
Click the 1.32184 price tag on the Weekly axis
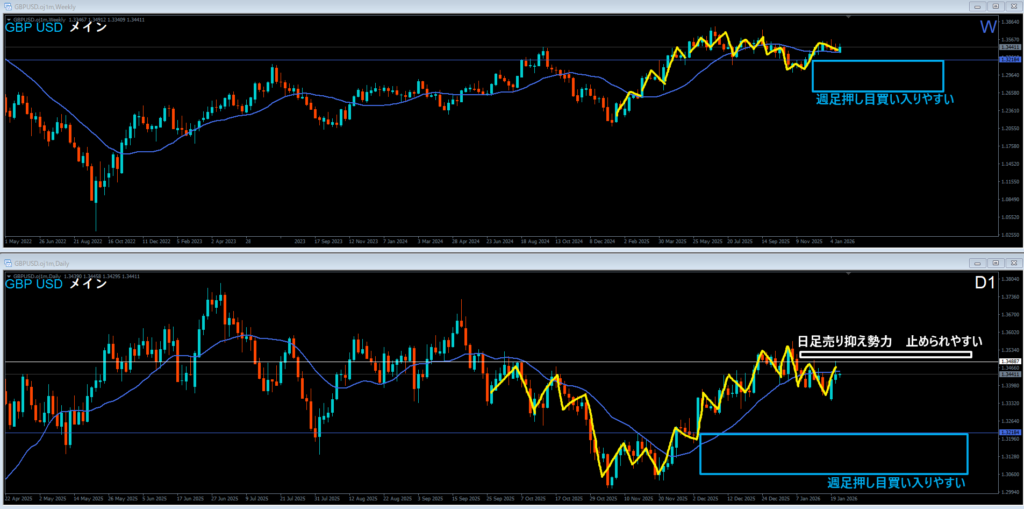tap(1009, 59)
